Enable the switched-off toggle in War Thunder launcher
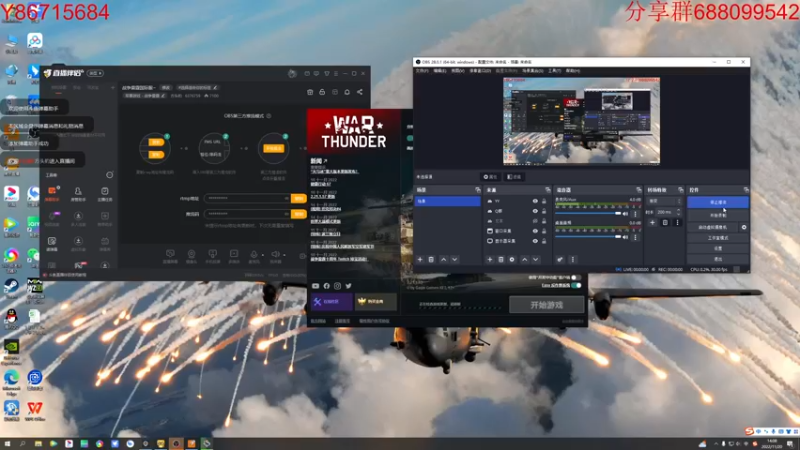This screenshot has height=450, width=800. pyautogui.click(x=576, y=278)
